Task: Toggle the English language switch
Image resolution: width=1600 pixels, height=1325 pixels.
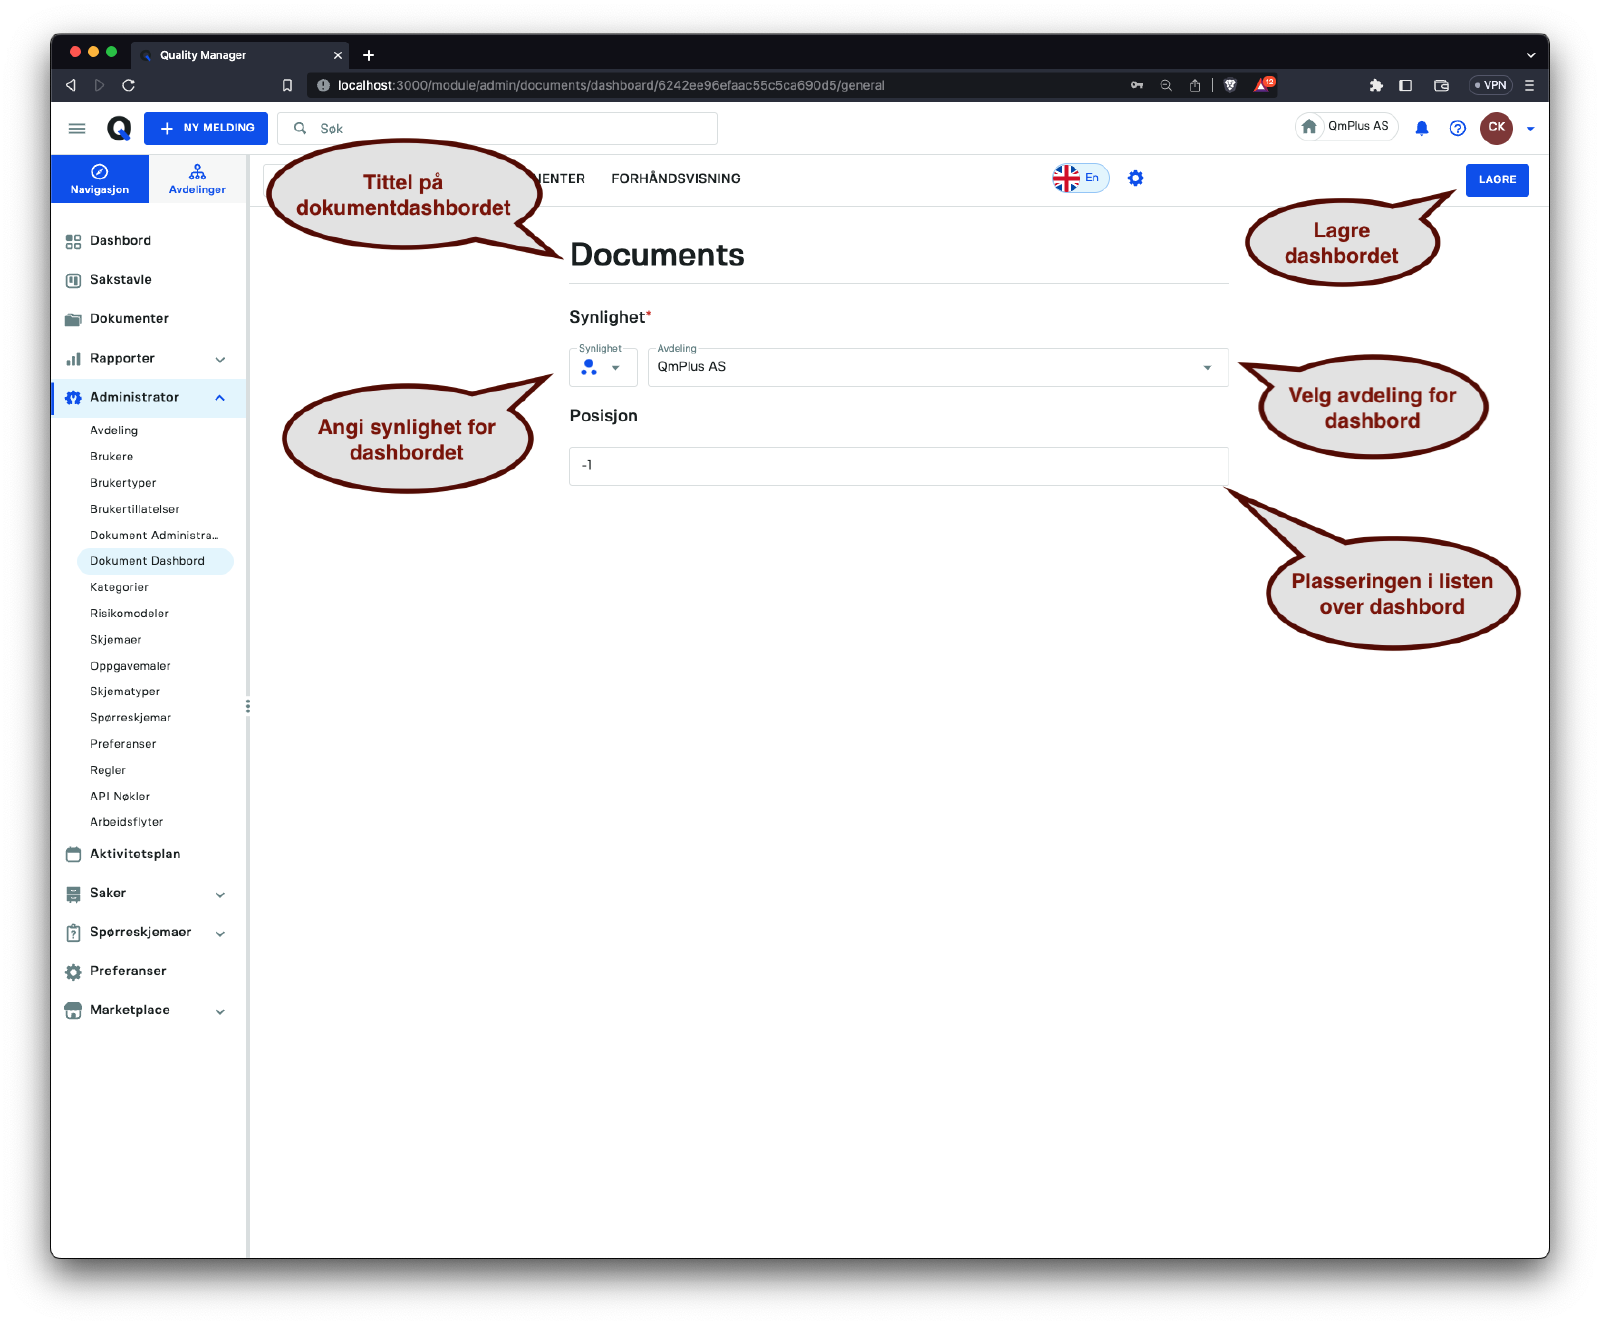Action: [x=1080, y=178]
